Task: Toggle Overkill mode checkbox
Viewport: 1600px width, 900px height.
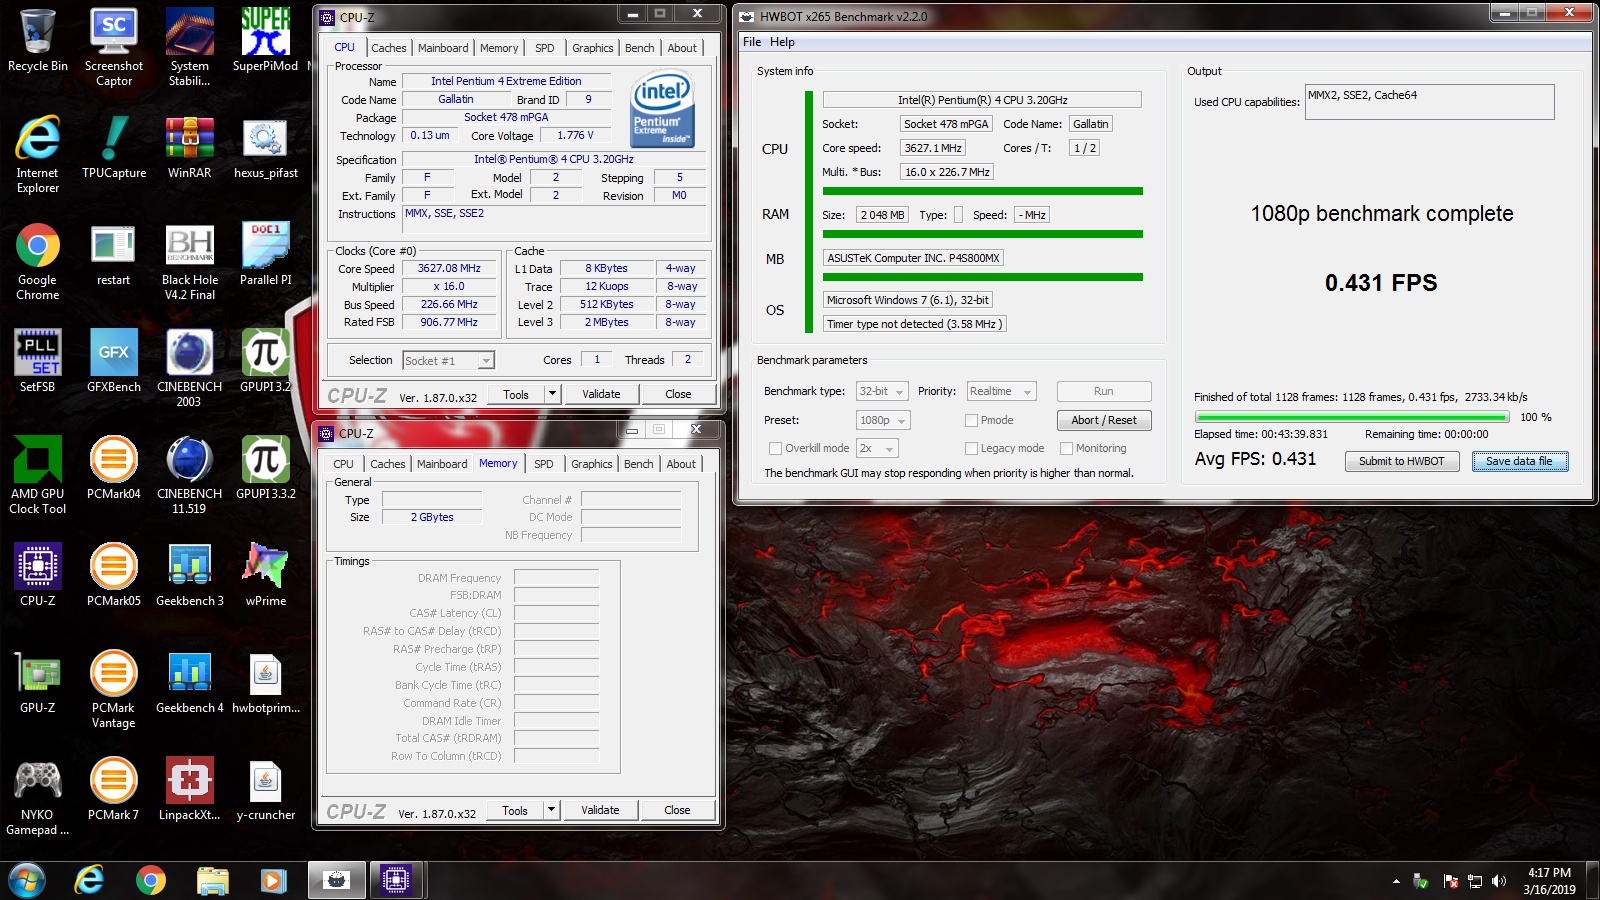Action: pos(775,449)
